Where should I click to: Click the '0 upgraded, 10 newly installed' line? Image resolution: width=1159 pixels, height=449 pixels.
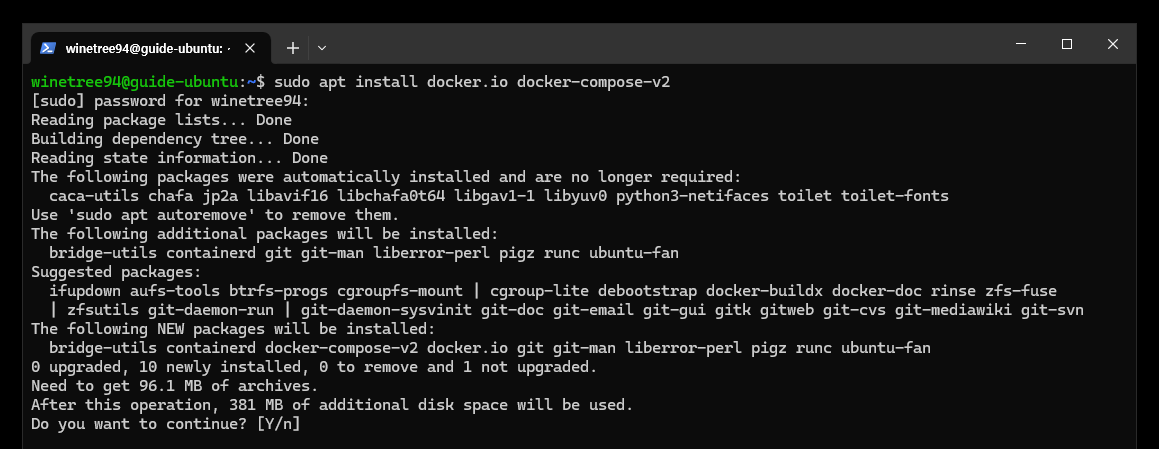[314, 367]
